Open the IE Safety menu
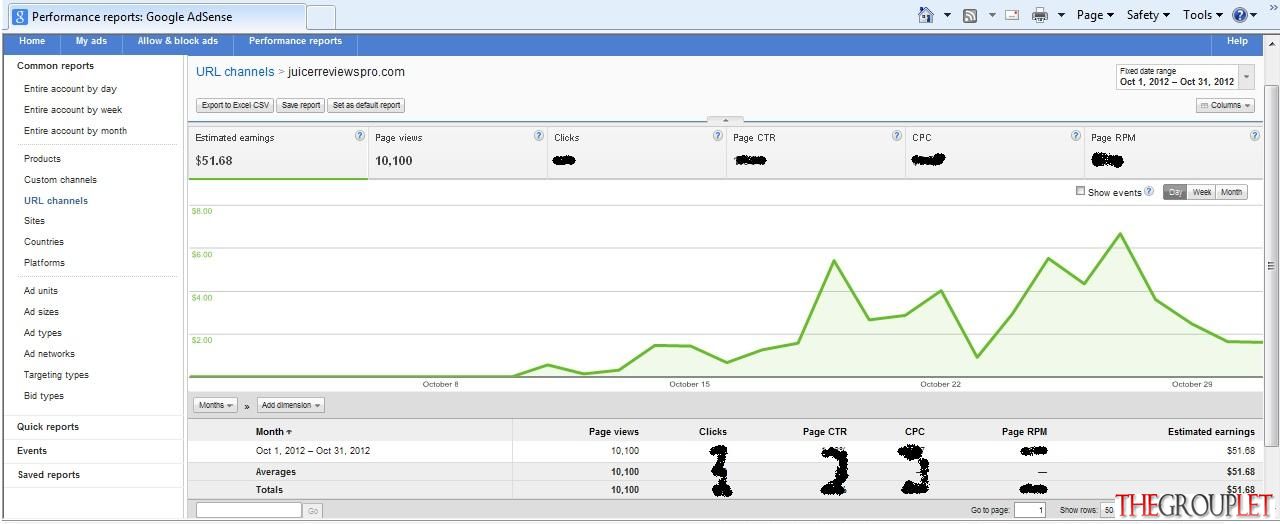The image size is (1280, 524). (1148, 15)
